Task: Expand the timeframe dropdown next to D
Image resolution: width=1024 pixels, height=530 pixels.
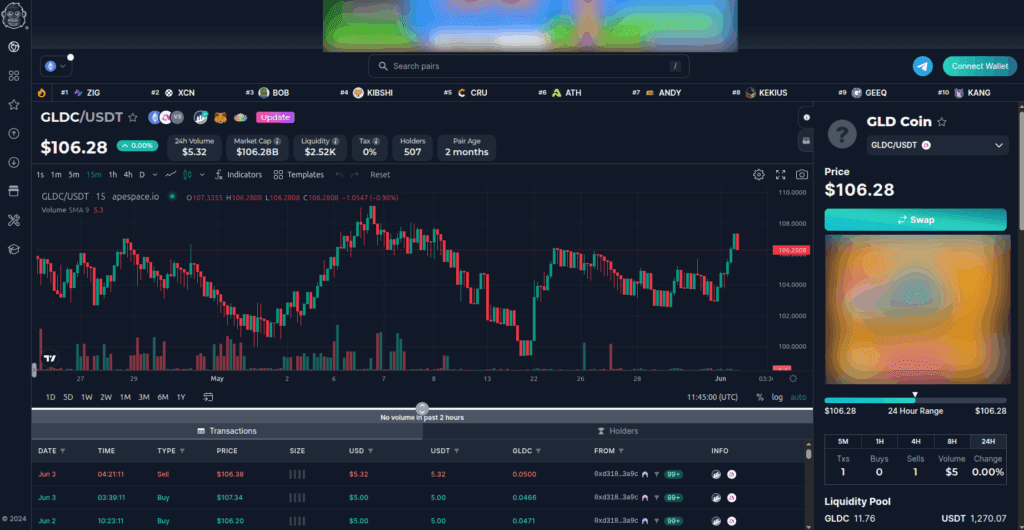Action: tap(155, 174)
